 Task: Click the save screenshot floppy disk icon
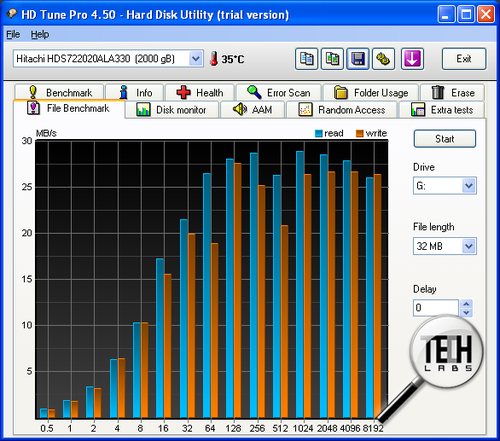[x=358, y=59]
